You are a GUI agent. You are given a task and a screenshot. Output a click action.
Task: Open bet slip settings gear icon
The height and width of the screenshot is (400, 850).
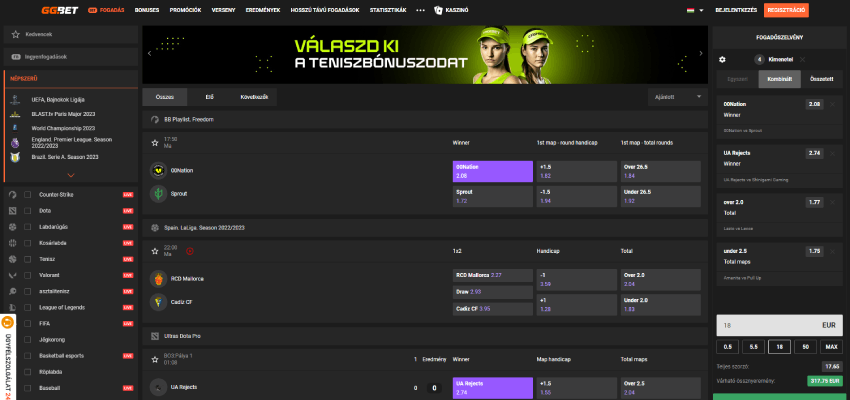coord(723,59)
